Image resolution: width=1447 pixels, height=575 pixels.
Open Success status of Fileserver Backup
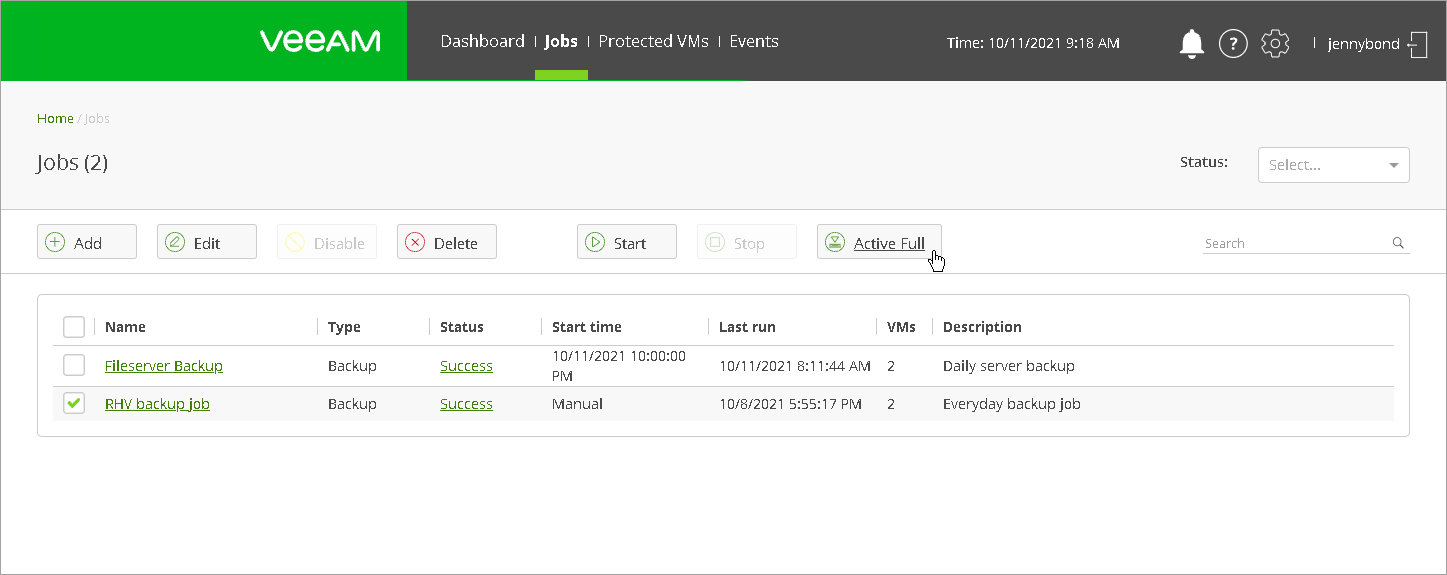pos(466,366)
